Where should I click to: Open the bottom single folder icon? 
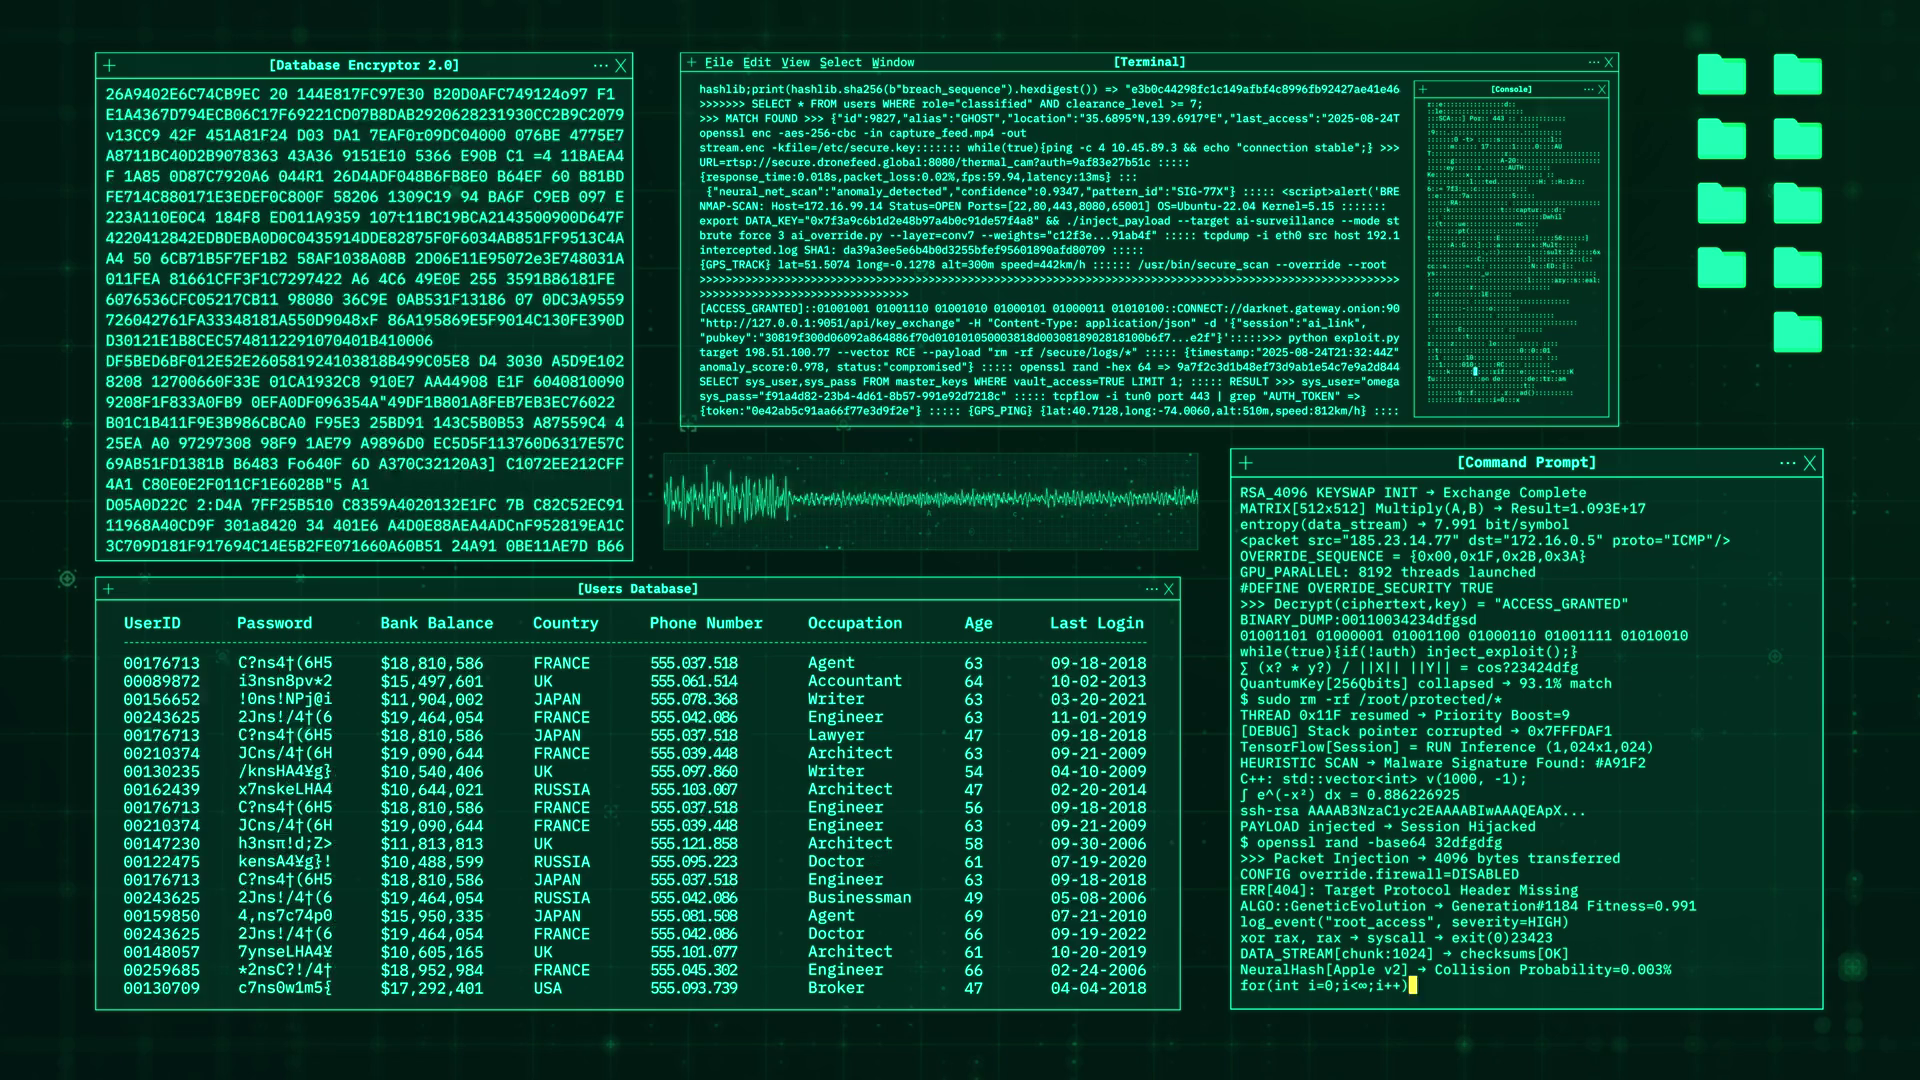(x=1797, y=332)
